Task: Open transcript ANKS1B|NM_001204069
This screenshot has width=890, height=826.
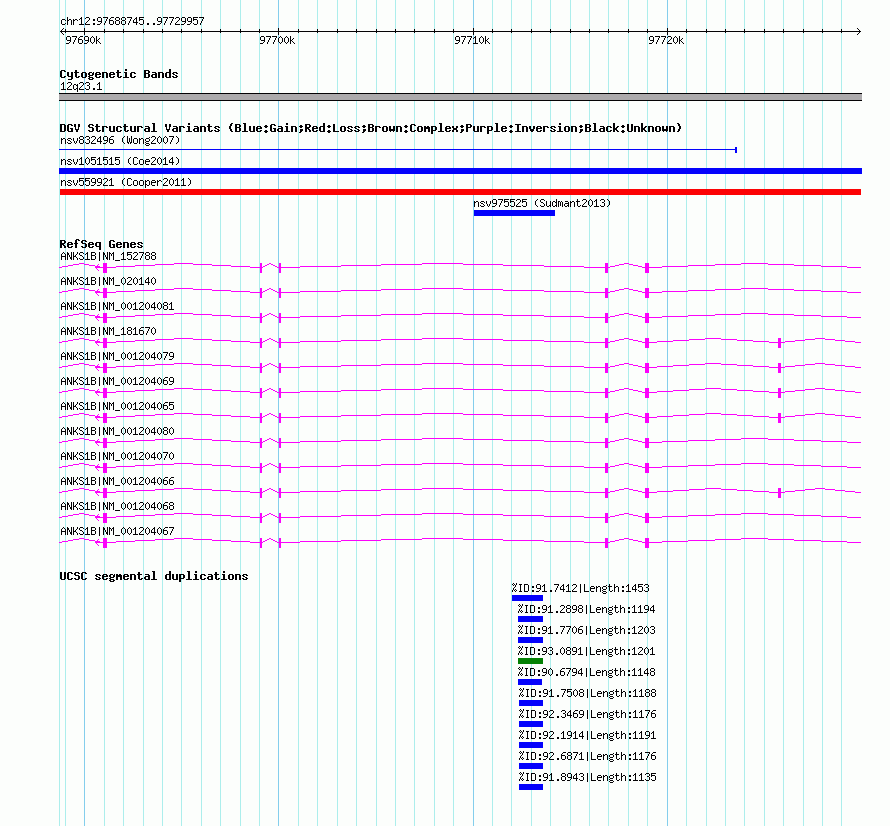Action: coord(117,381)
